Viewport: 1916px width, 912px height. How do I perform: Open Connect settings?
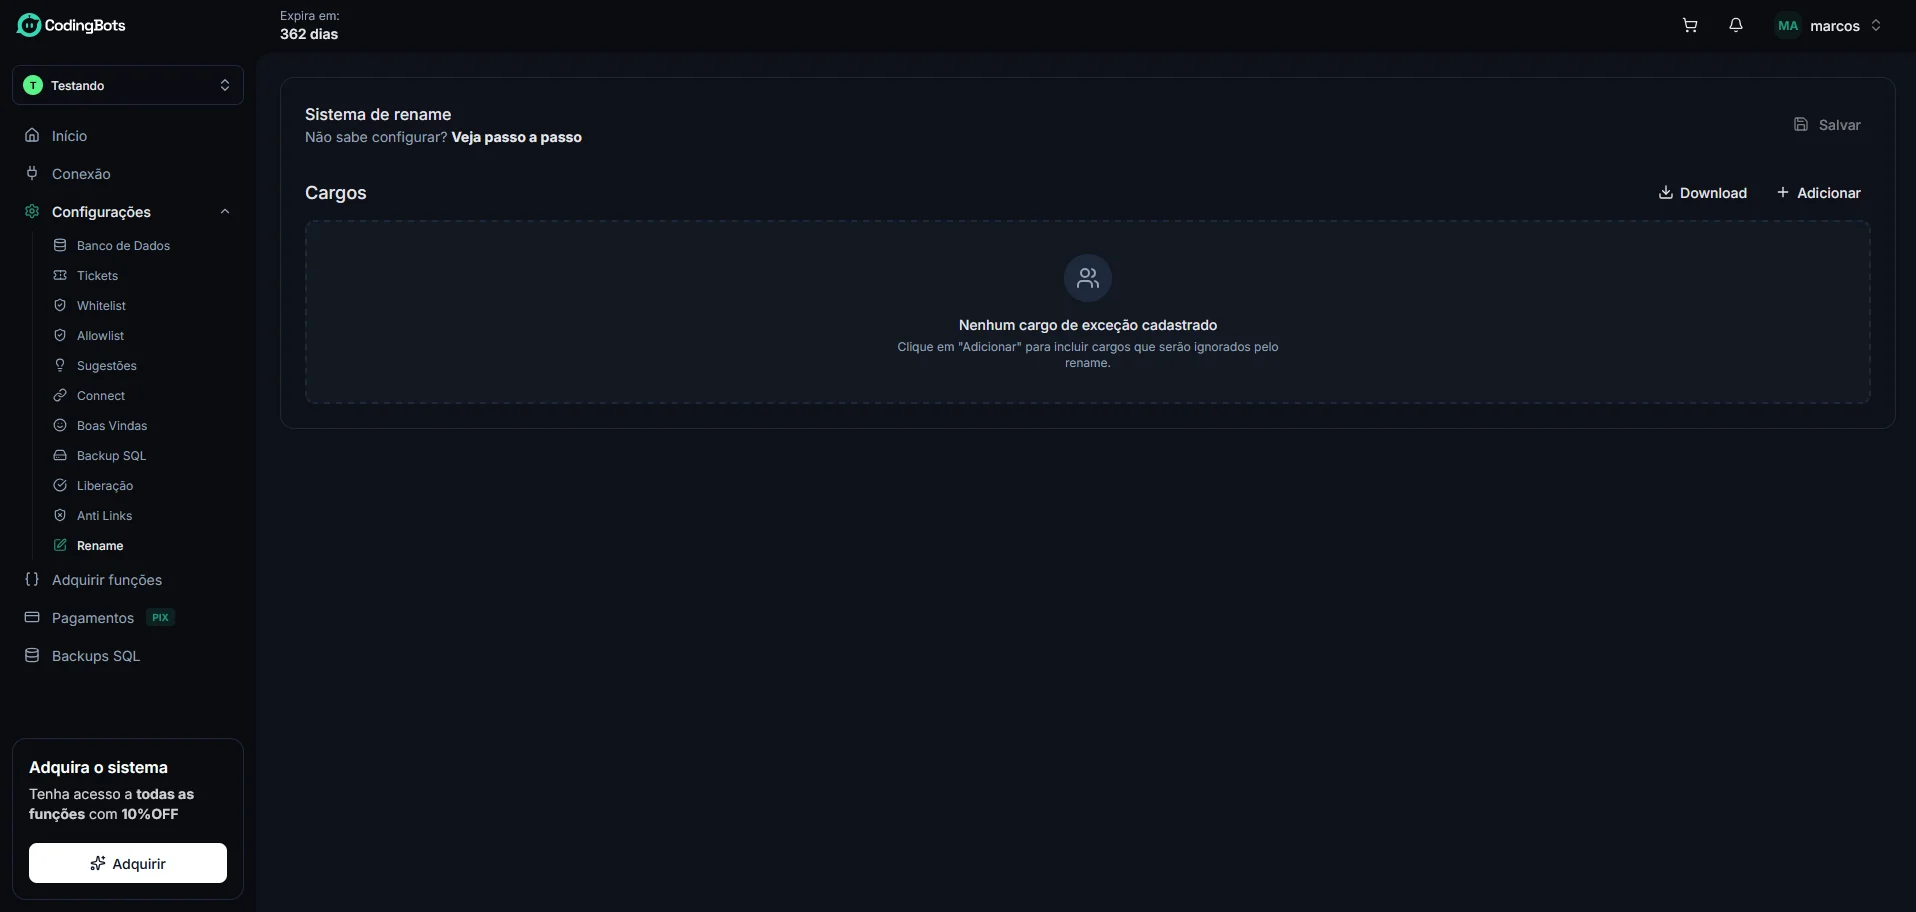[x=101, y=396]
